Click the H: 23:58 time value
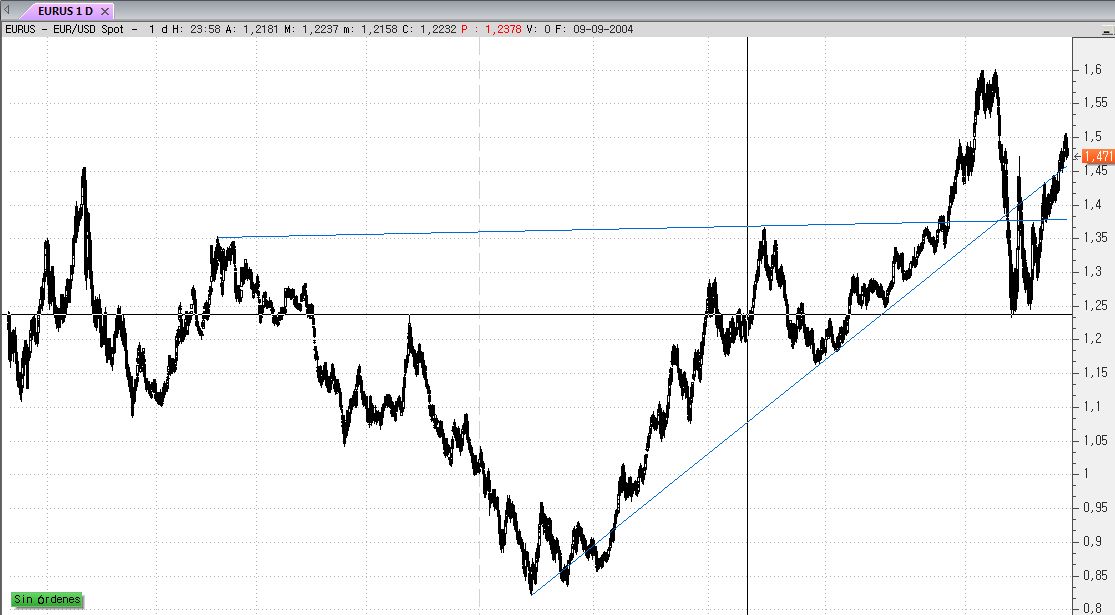This screenshot has height=615, width=1115. (196, 29)
